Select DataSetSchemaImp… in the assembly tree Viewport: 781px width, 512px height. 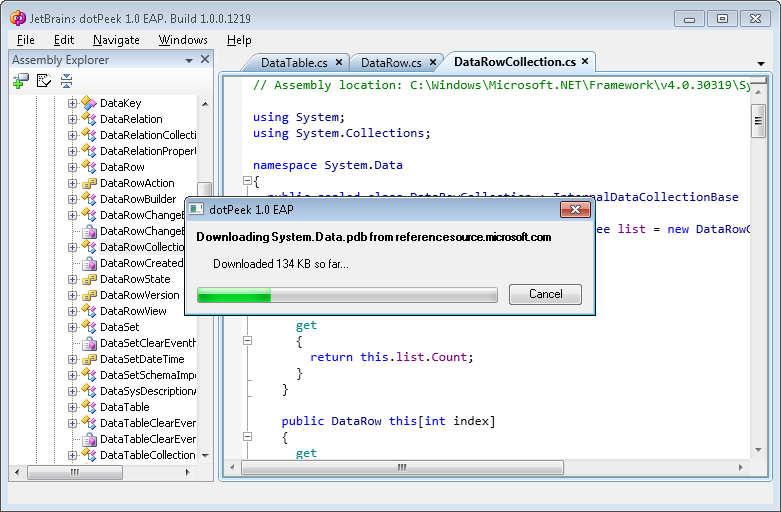pyautogui.click(x=147, y=375)
